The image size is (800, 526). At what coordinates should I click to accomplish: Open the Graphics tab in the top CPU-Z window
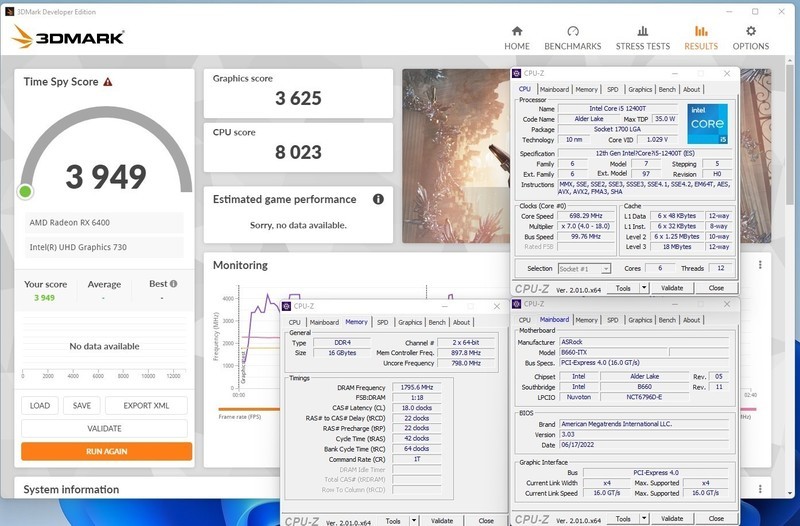[640, 89]
